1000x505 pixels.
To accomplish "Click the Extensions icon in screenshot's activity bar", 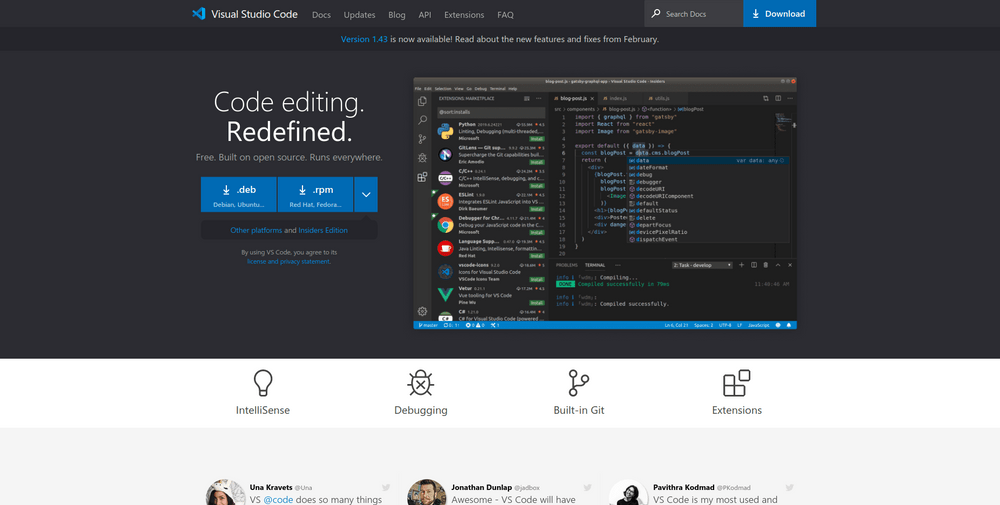I will point(422,177).
